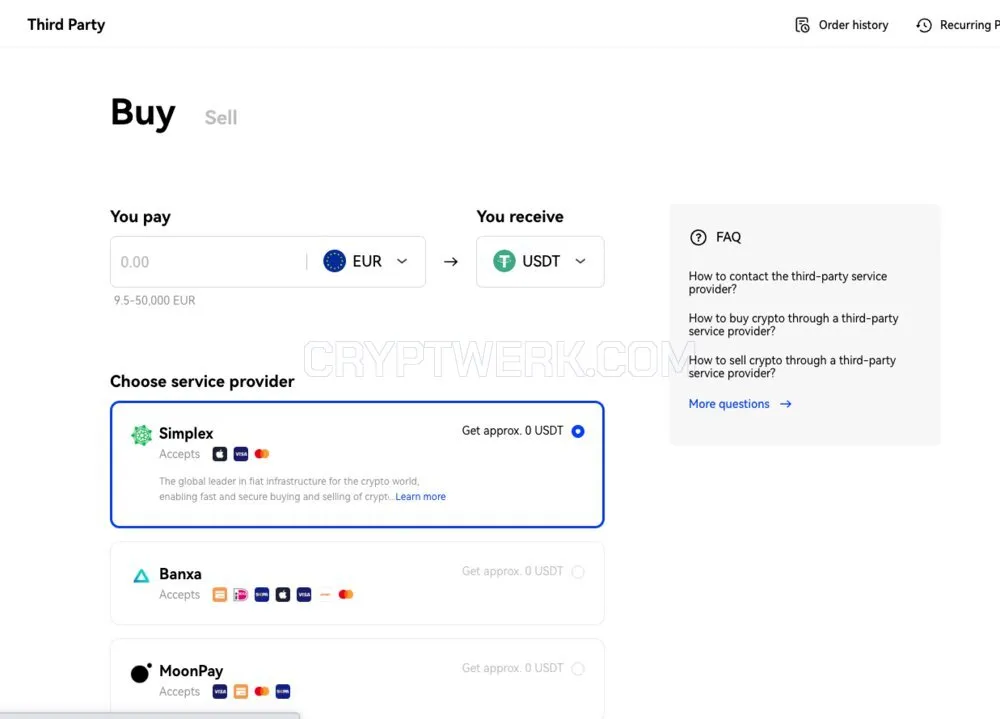Viewport: 1000px width, 719px height.
Task: Click the pay-to-receive arrow icon
Action: [451, 262]
